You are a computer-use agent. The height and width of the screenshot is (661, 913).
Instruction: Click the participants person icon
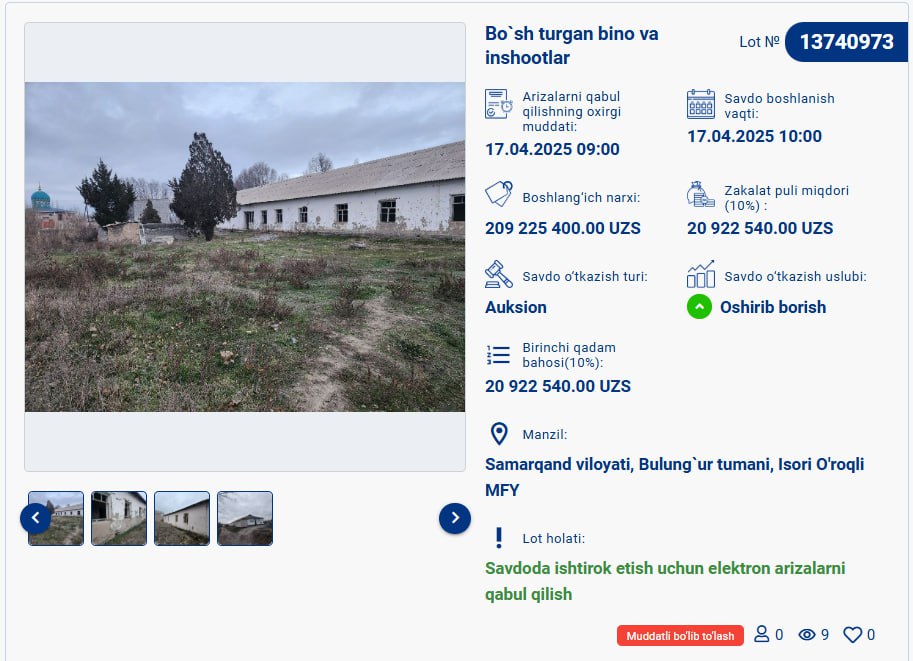pyautogui.click(x=761, y=634)
